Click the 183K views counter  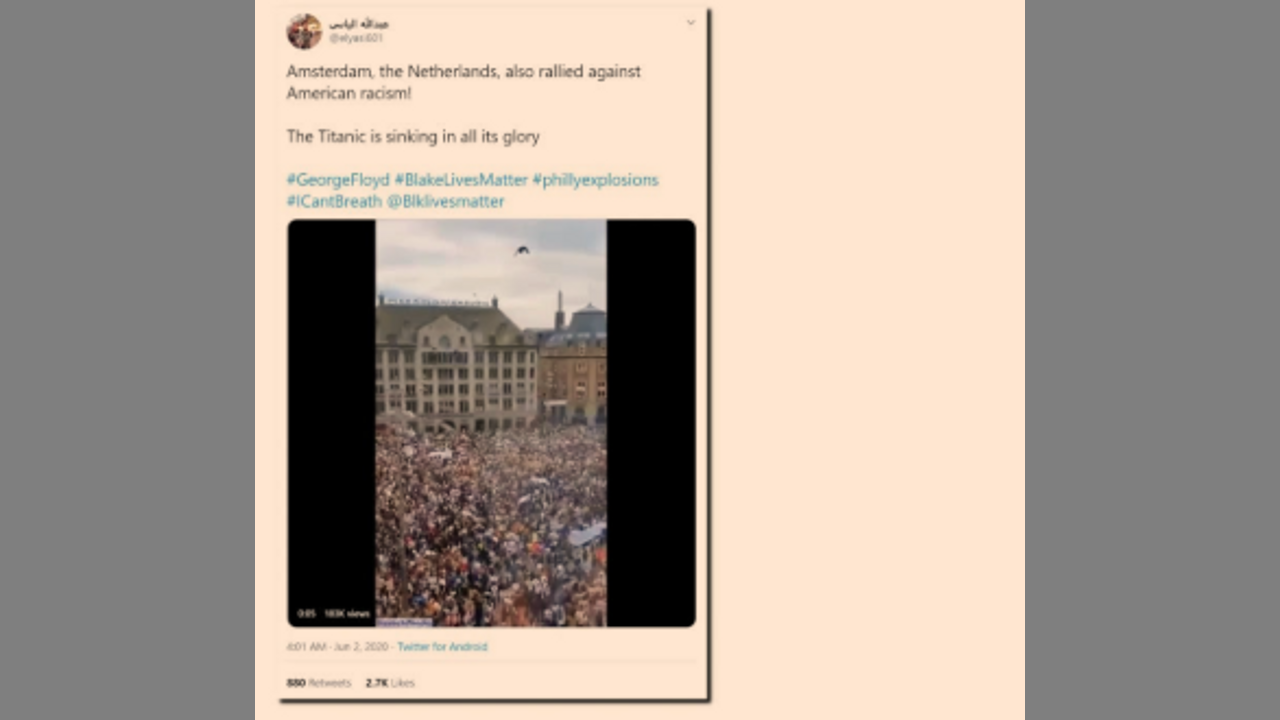[x=347, y=613]
